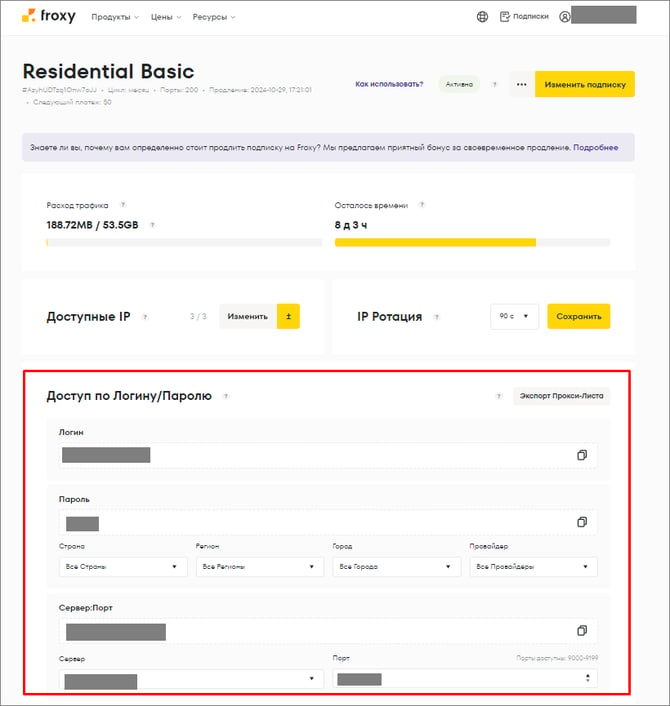Screen dimensions: 670x706
Task: Copy the Пароль value
Action: click(x=582, y=522)
